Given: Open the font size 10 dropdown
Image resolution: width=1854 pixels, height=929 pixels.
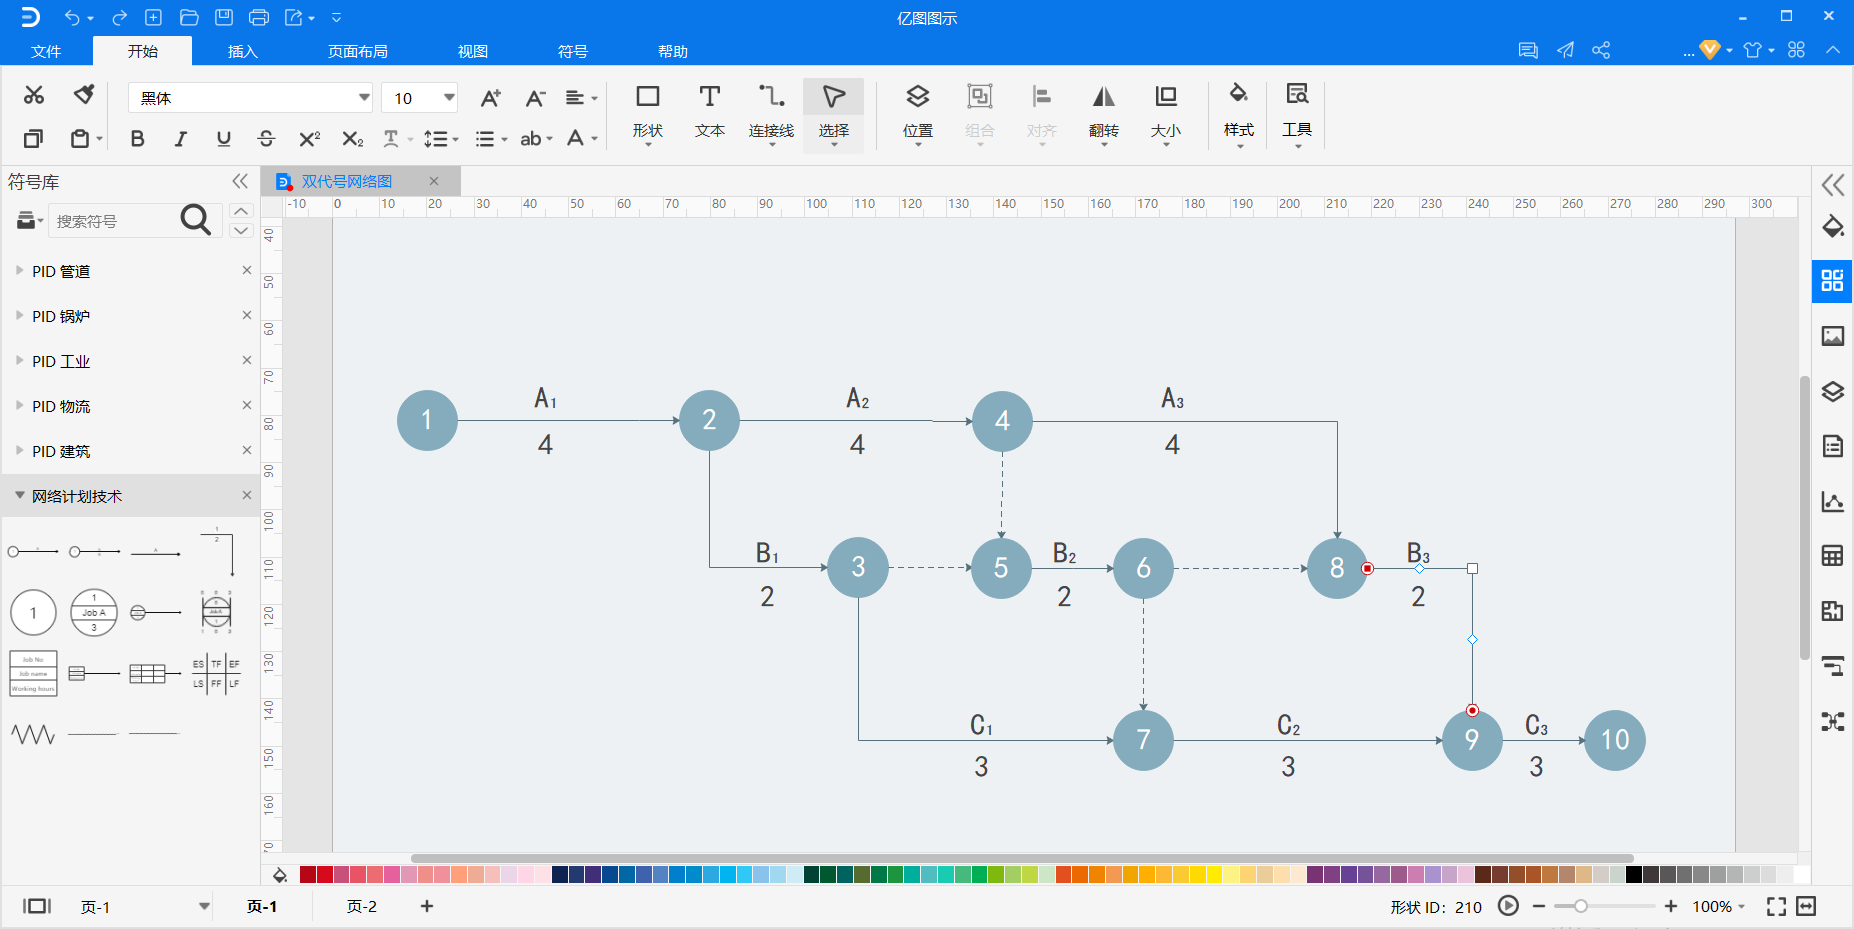Looking at the screenshot, I should click(449, 98).
